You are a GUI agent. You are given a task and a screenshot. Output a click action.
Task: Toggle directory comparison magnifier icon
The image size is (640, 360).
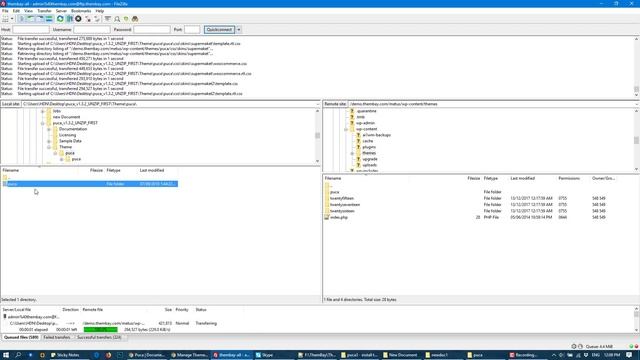coord(117,19)
